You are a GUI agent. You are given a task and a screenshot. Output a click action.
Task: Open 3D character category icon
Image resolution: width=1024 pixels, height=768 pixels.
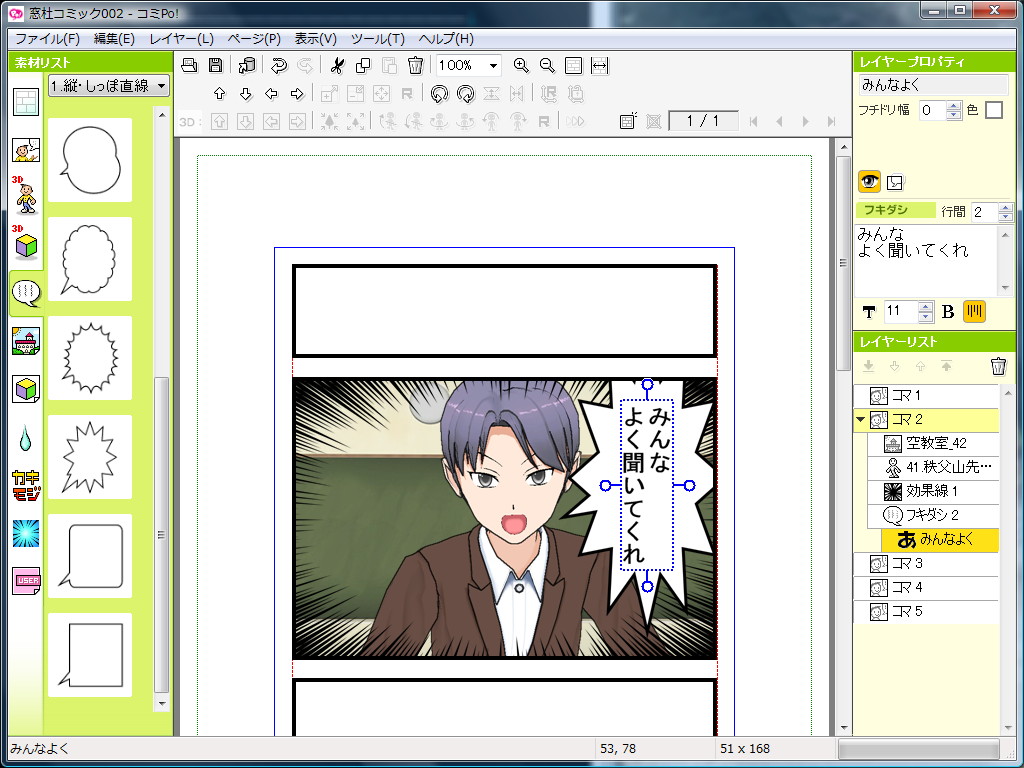26,195
